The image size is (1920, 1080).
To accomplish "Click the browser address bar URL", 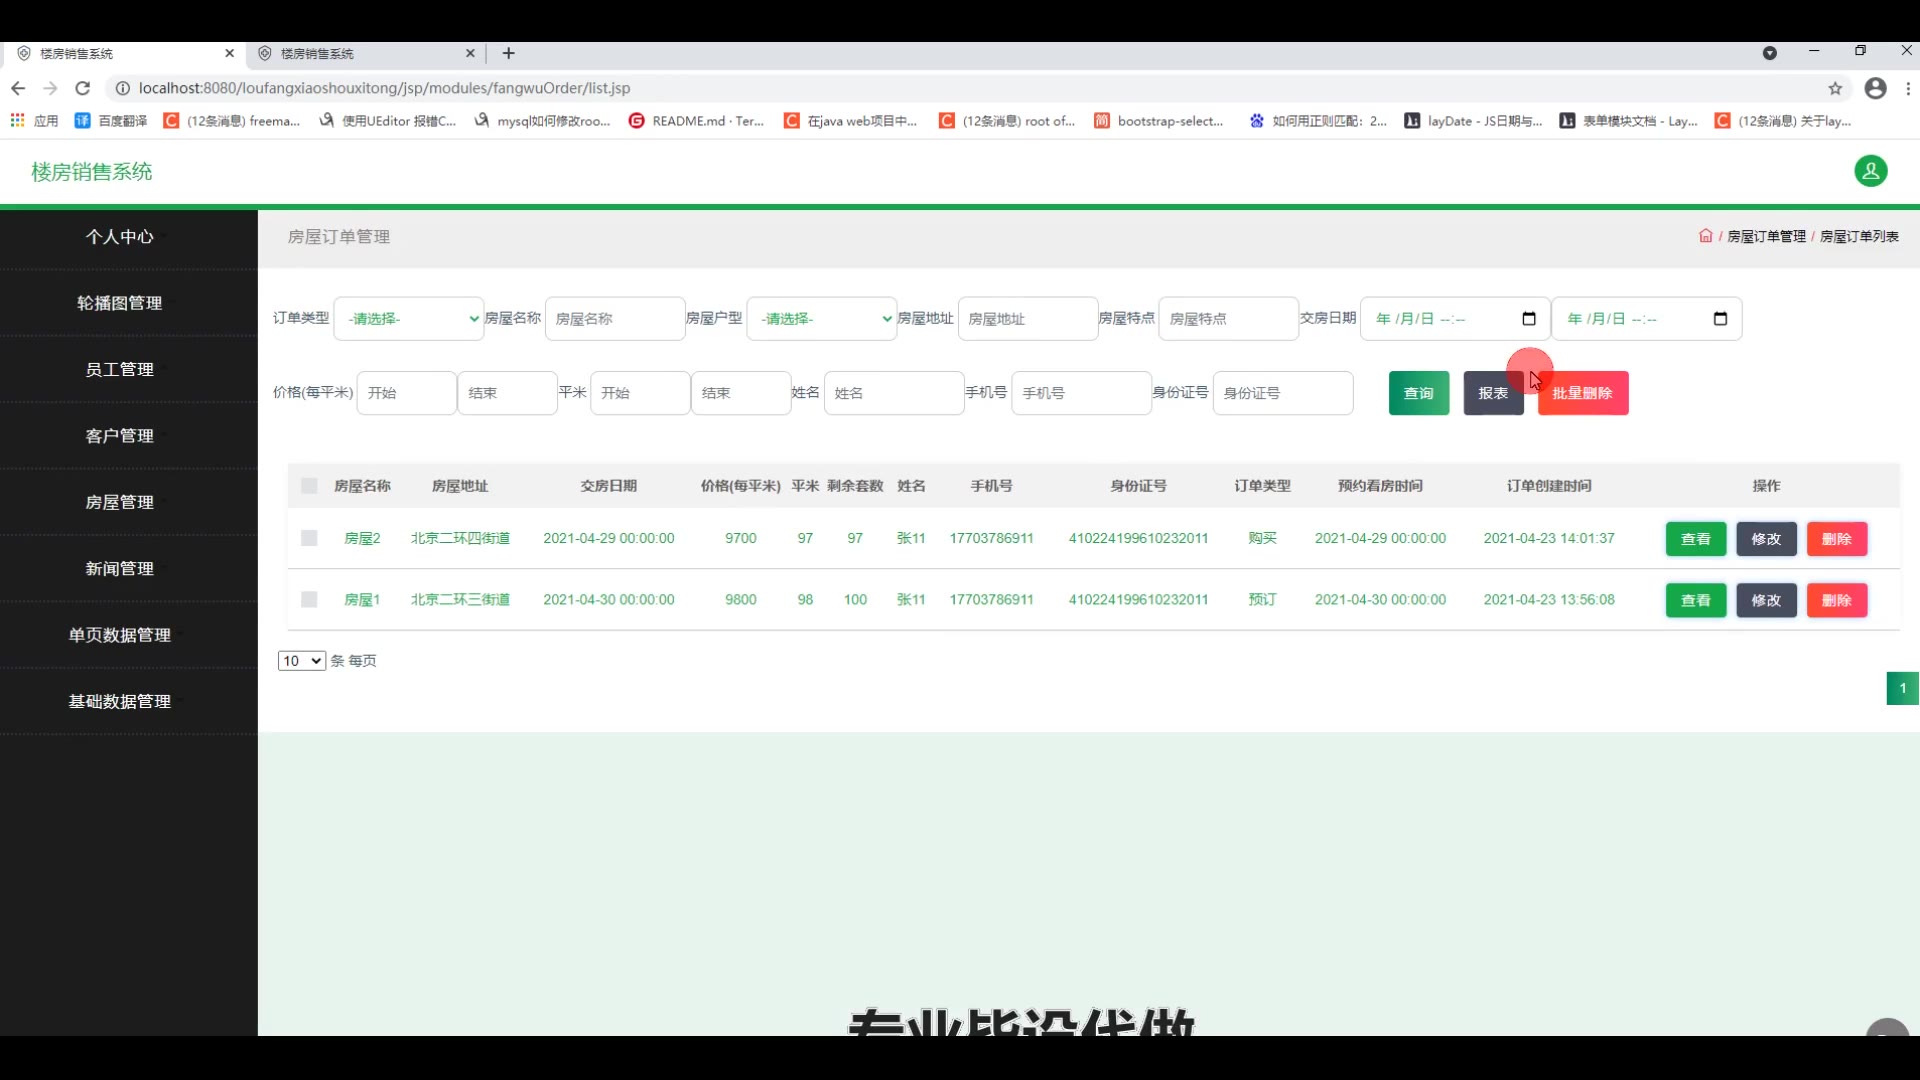I will (384, 88).
